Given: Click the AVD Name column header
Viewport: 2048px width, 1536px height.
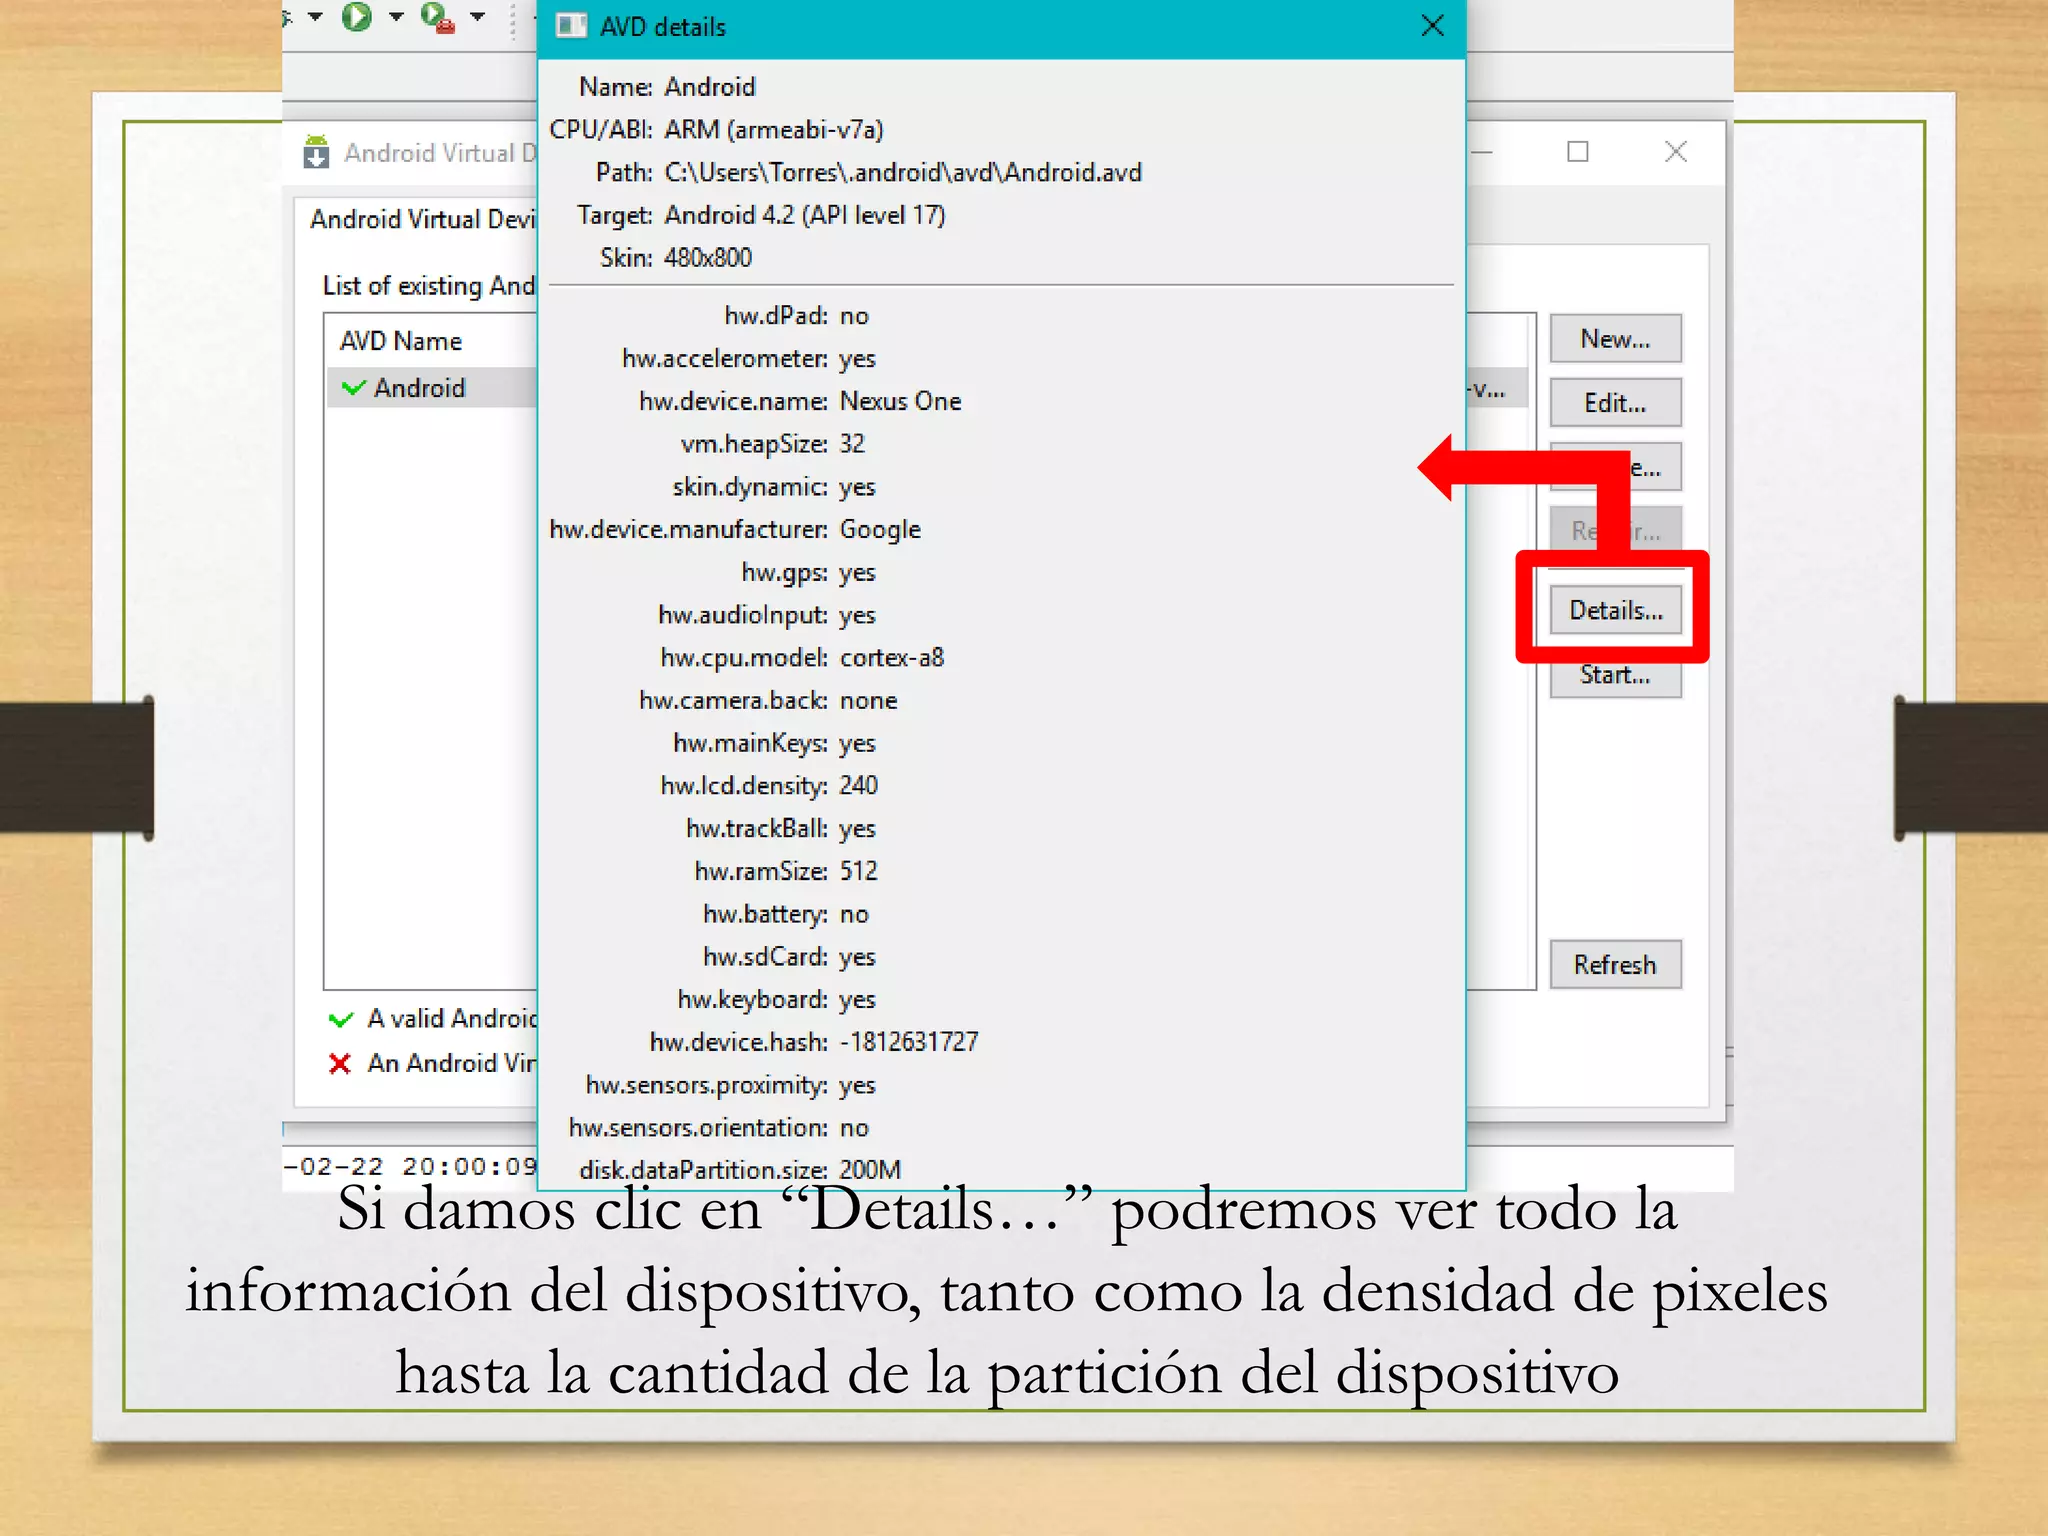Looking at the screenshot, I should point(400,341).
